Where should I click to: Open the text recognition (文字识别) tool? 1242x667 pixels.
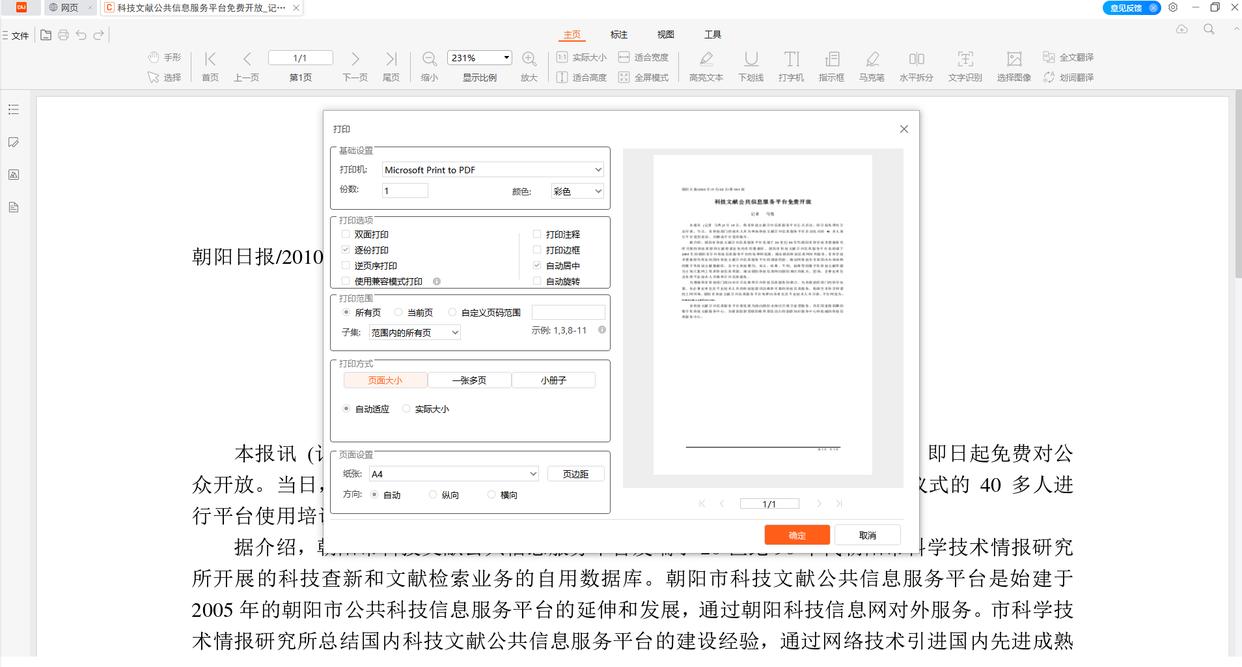pos(964,60)
